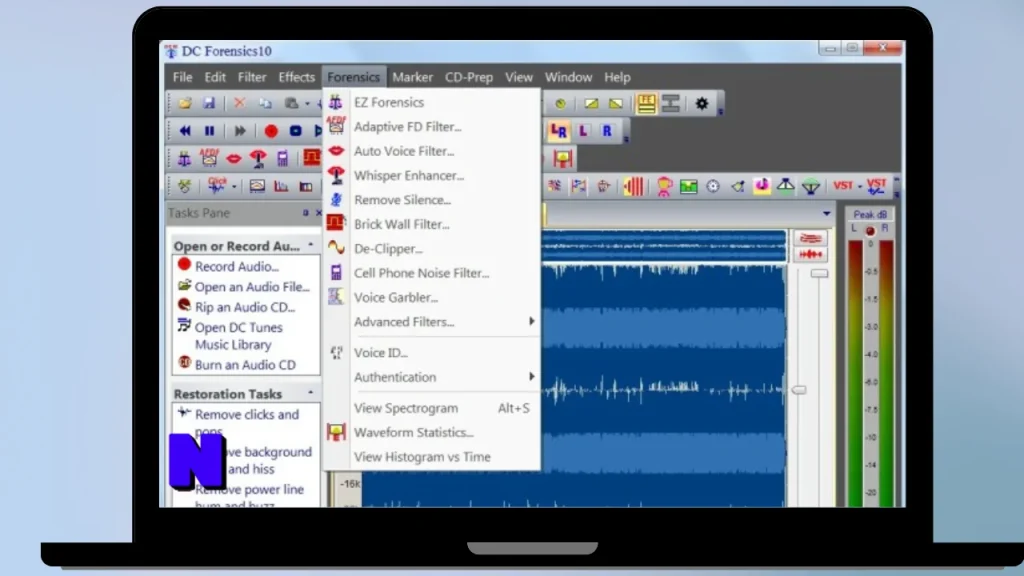Viewport: 1024px width, 576px height.
Task: Open the EZ Forensics menu entry
Action: [432, 103]
